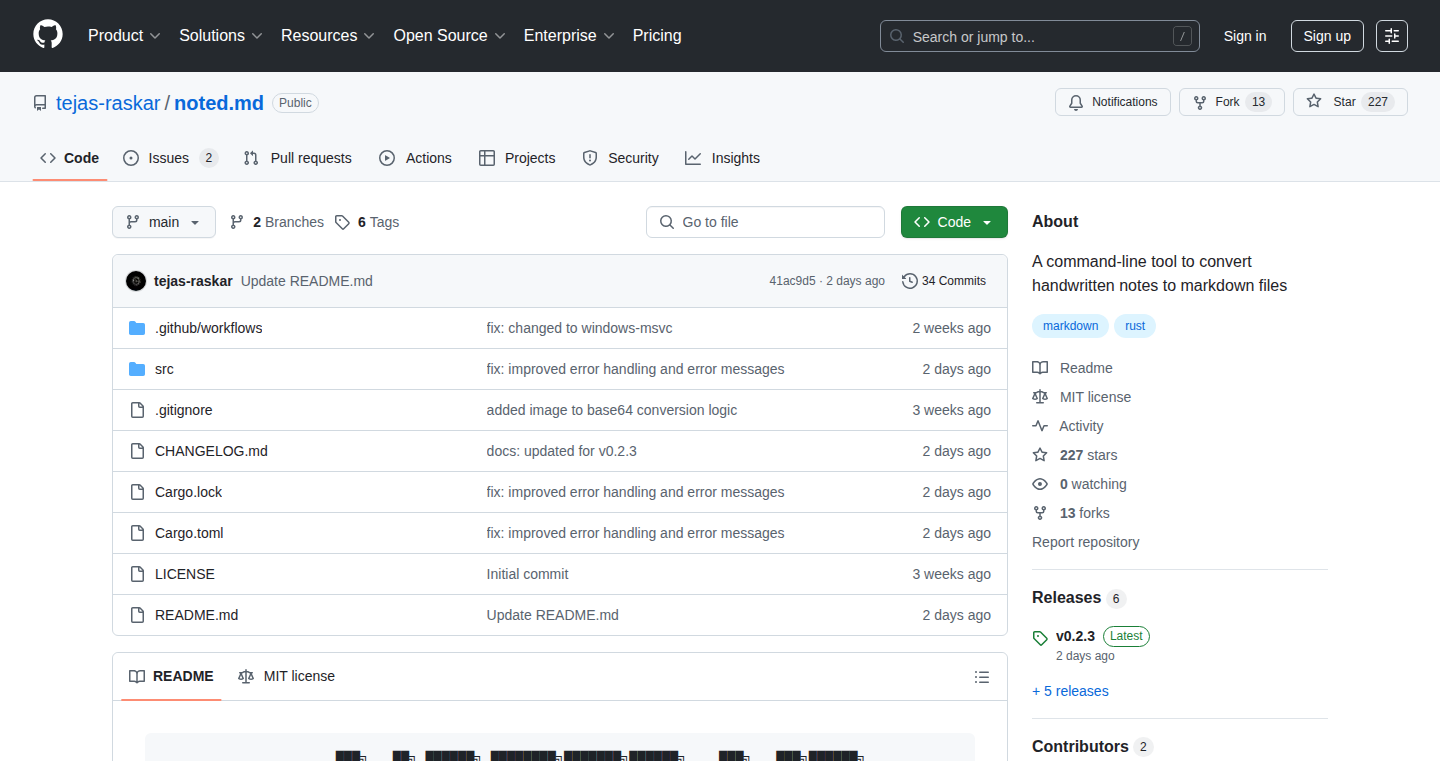Click the scale icon beside MIT license in About
The image size is (1440, 761).
[x=1040, y=397]
